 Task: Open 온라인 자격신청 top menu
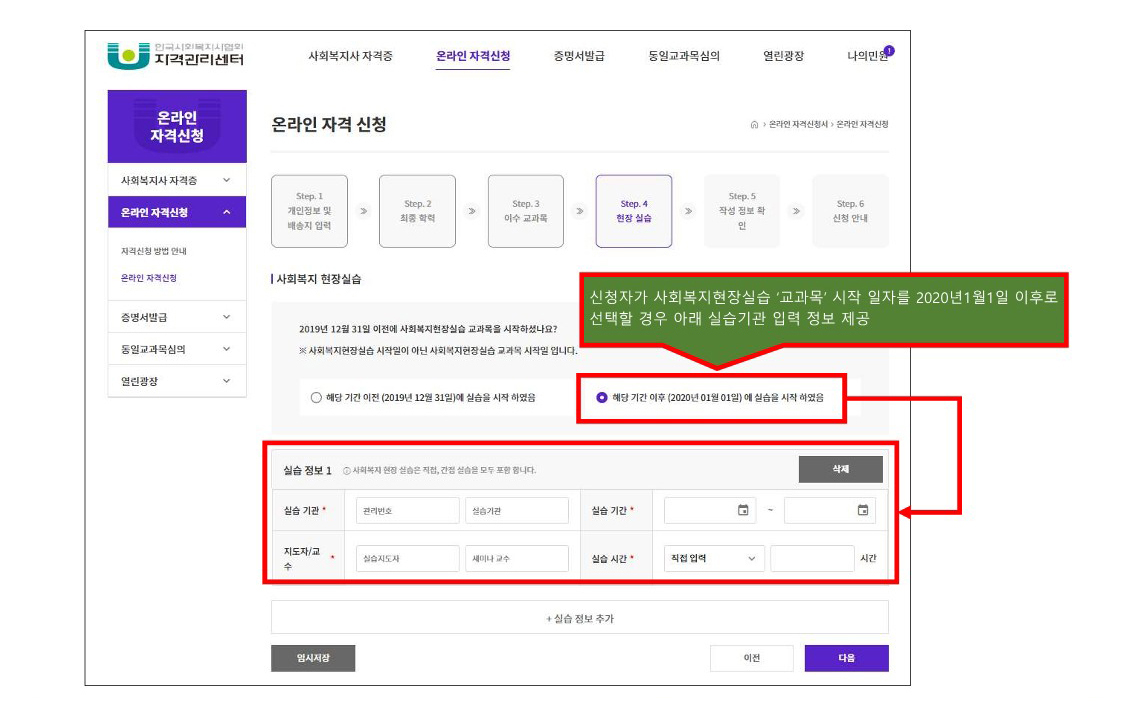[473, 56]
